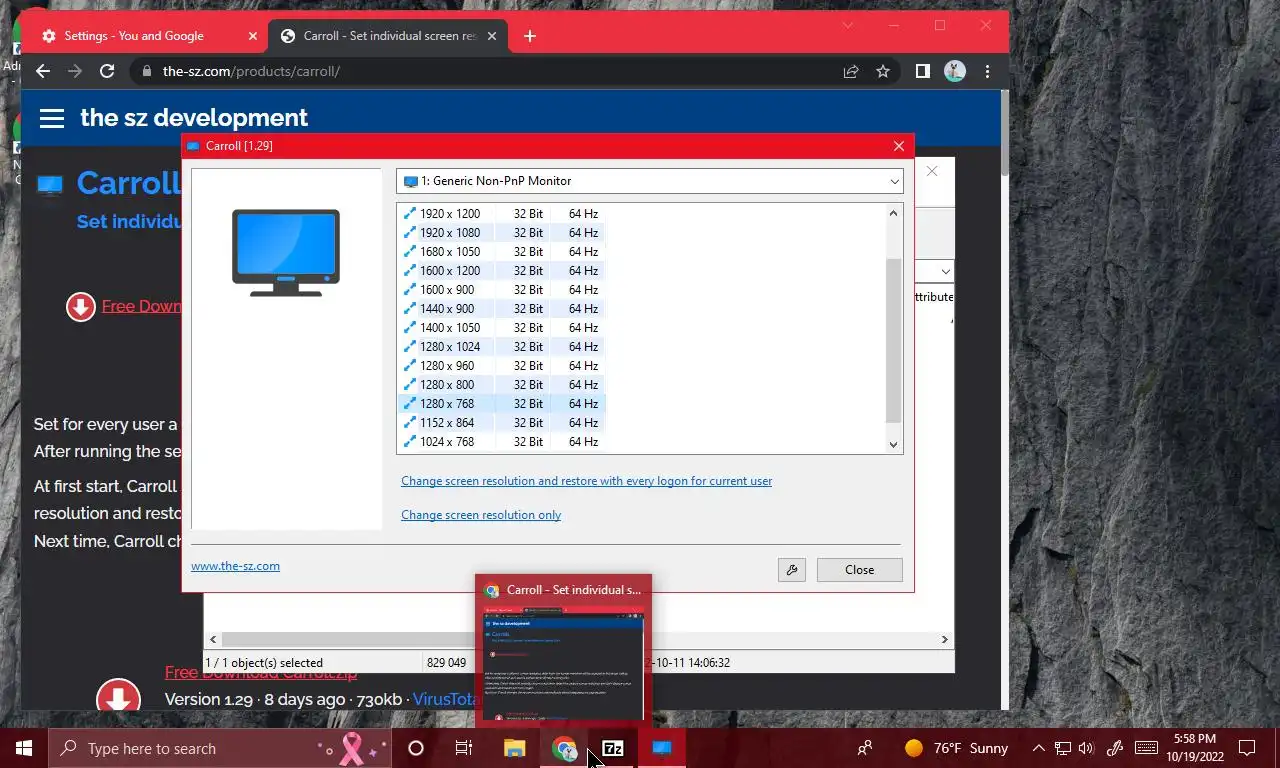The width and height of the screenshot is (1280, 768).
Task: Click the Carroll Chrome preview thumbnail
Action: click(x=564, y=662)
